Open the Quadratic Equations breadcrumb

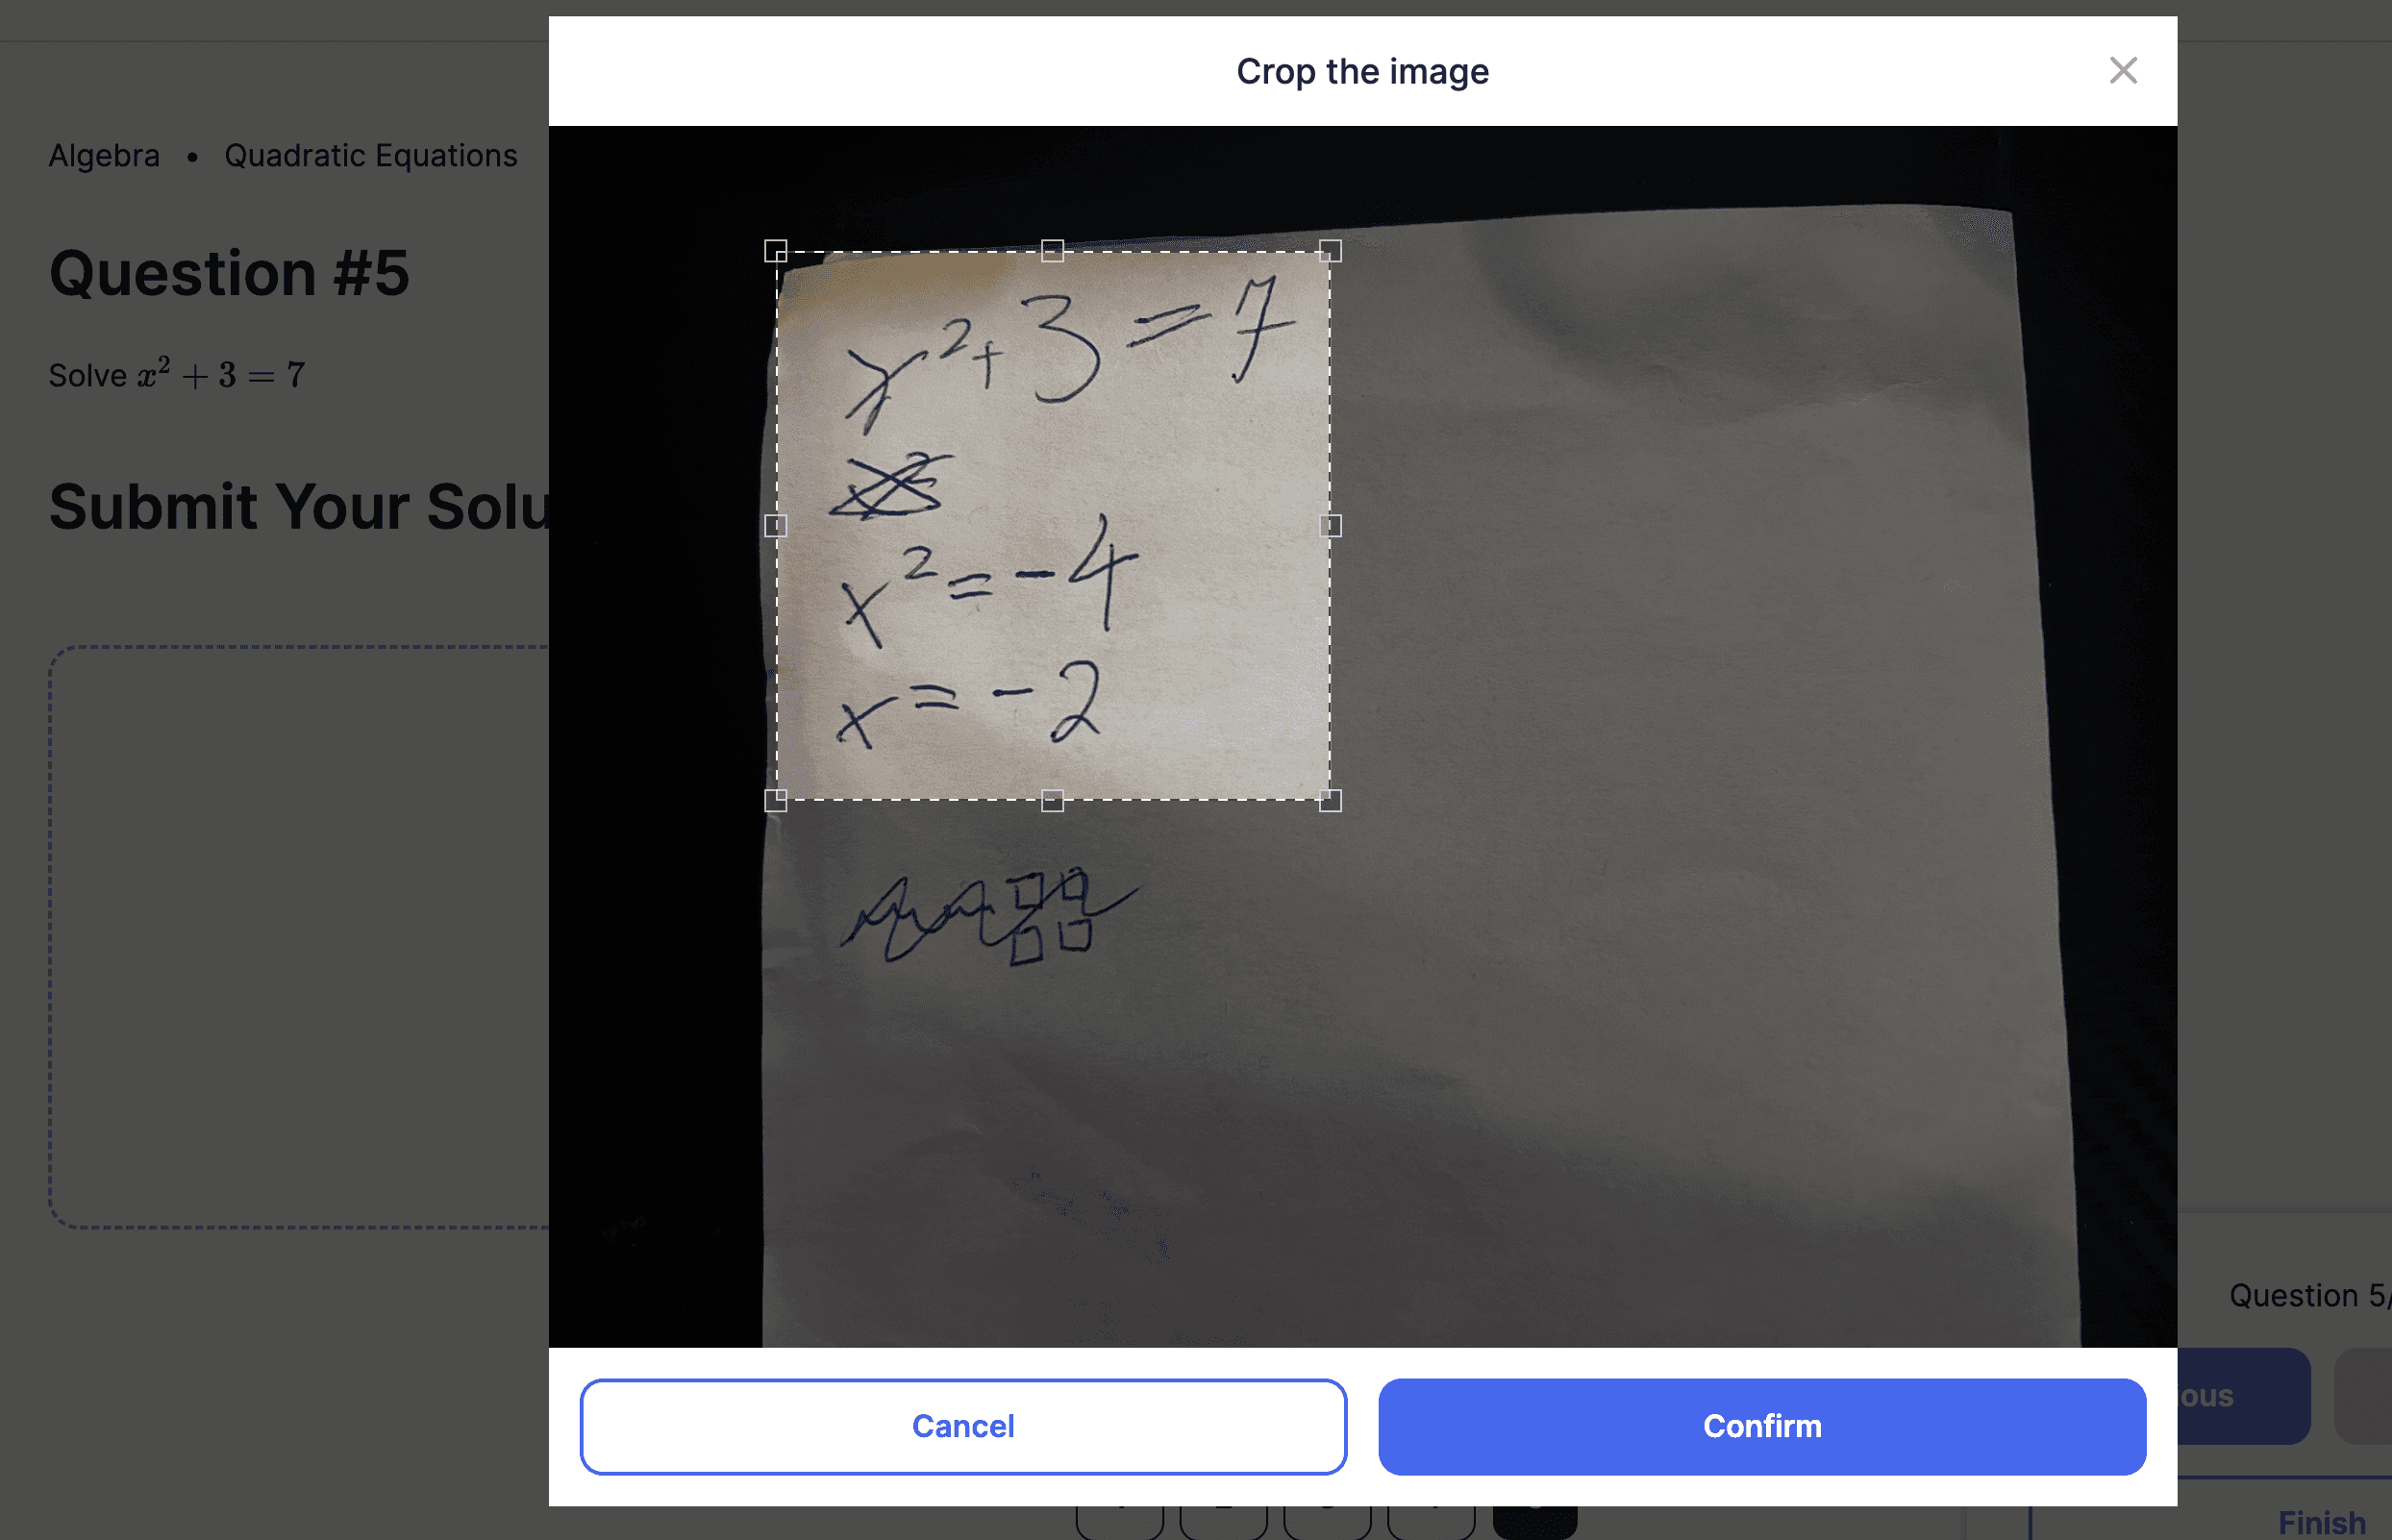tap(371, 156)
